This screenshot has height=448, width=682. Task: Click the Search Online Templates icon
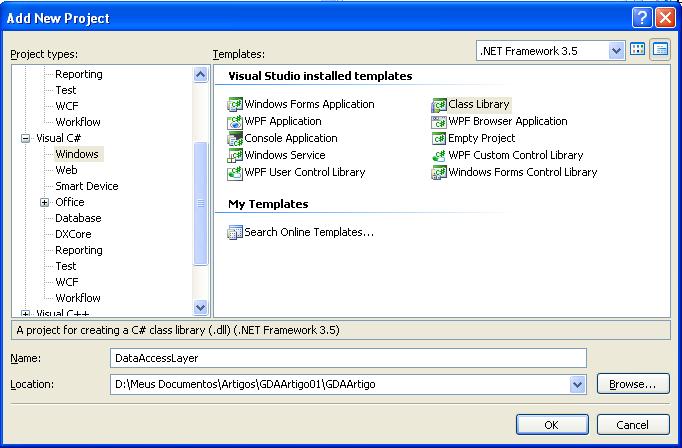click(236, 232)
